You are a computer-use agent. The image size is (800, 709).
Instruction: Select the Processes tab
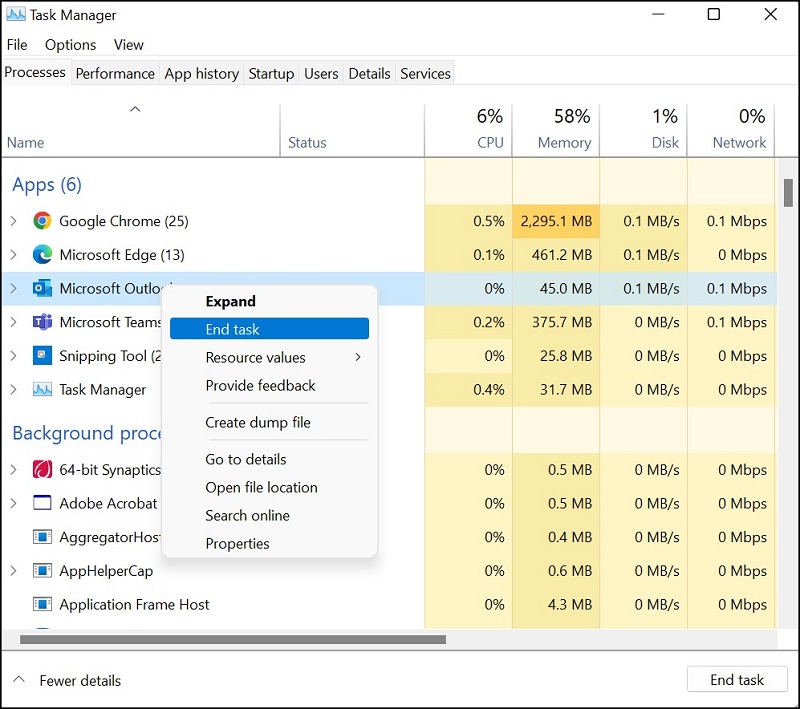35,72
